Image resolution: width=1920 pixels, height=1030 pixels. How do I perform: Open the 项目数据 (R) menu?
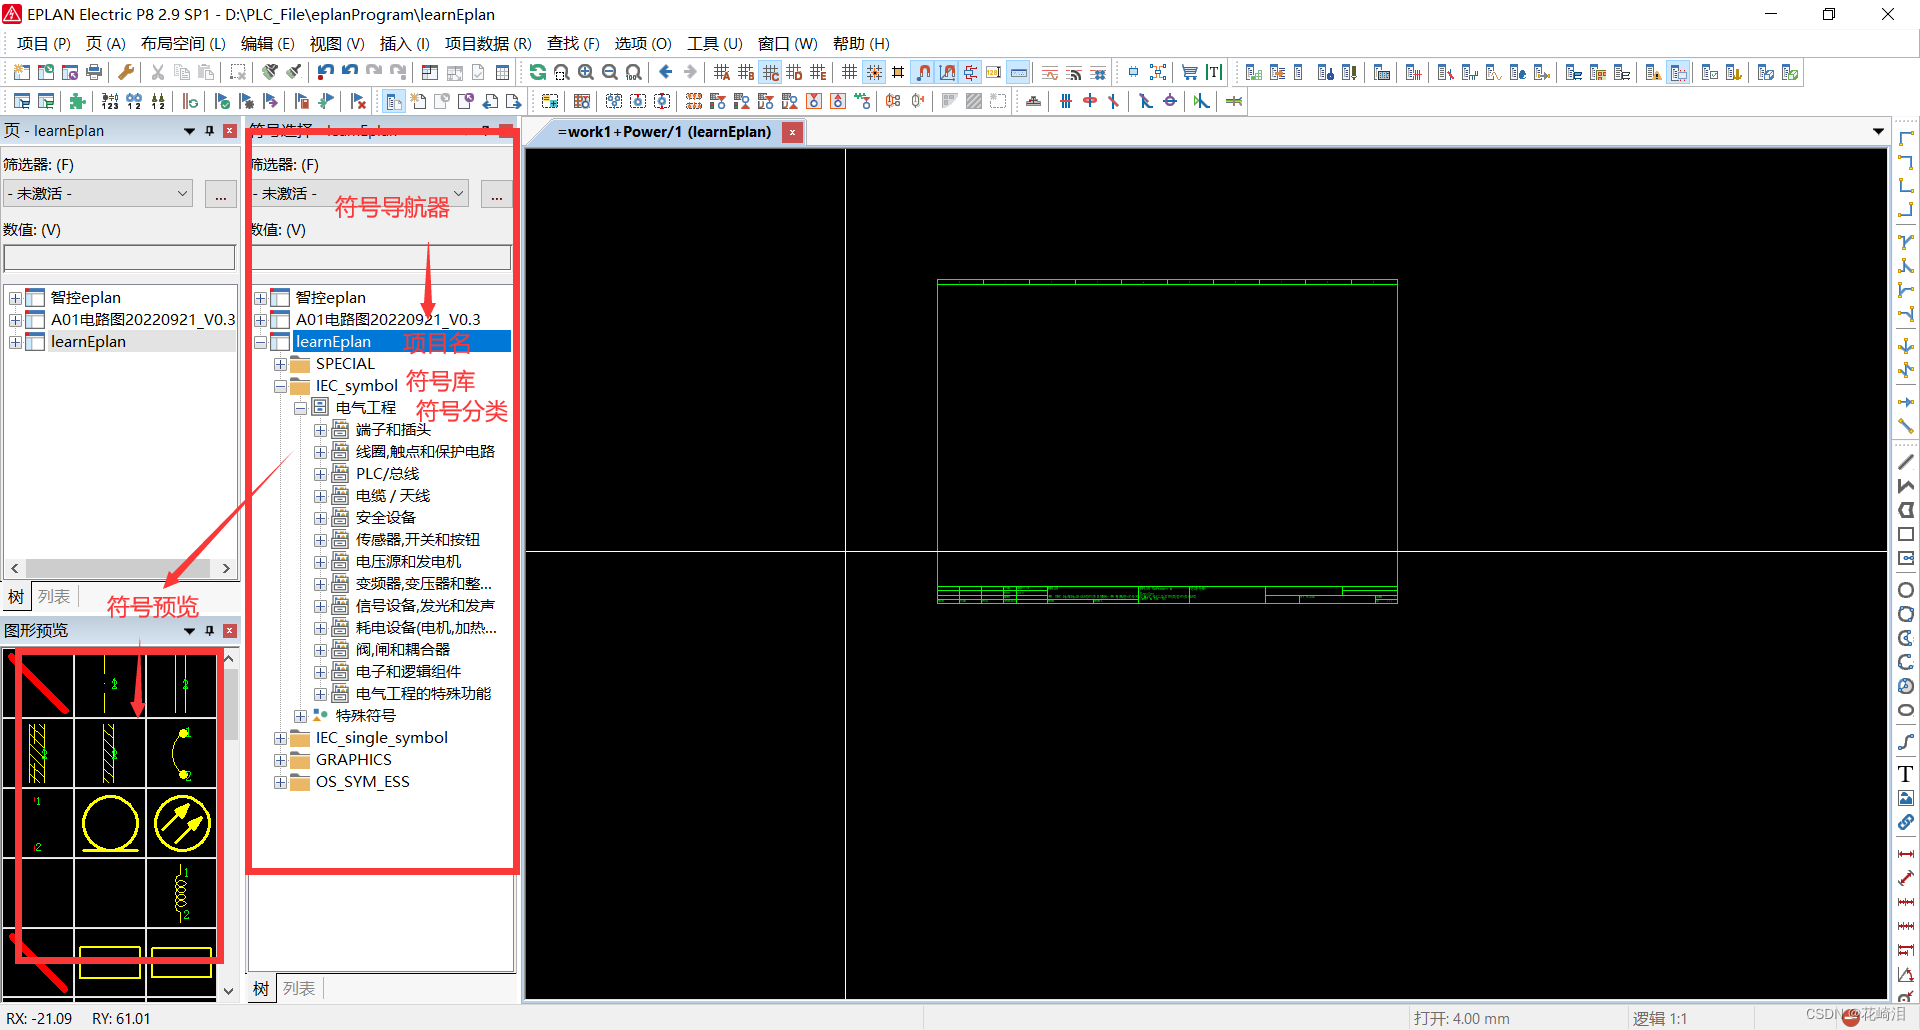click(488, 43)
